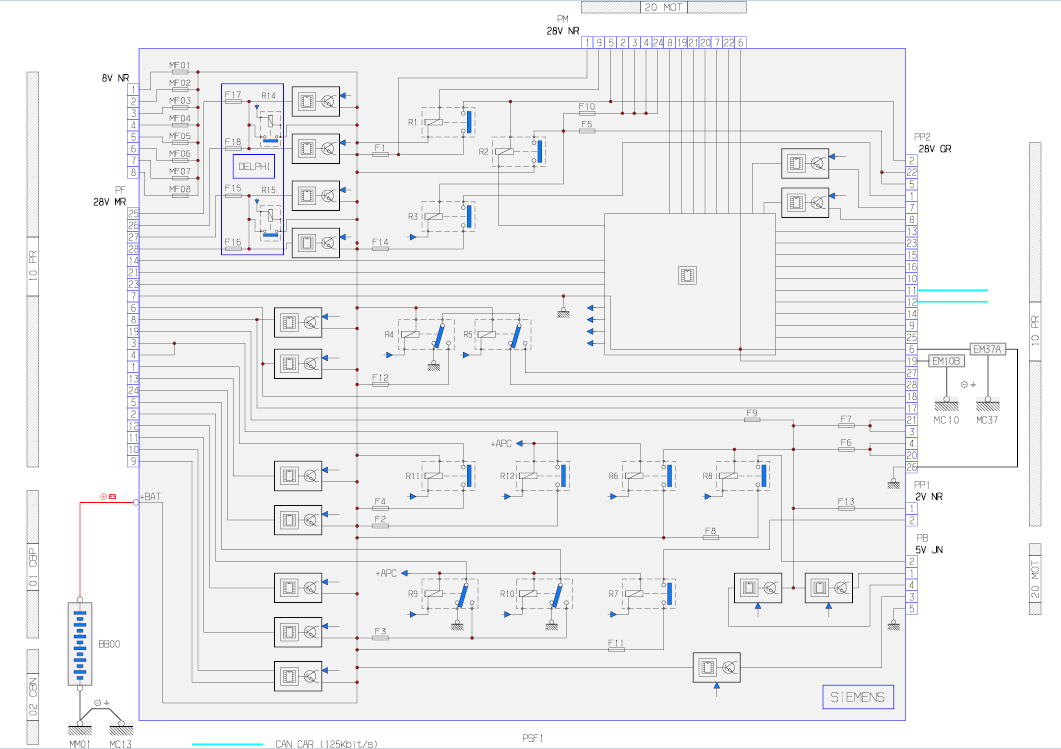Select the R6 relay symbol
Screen dimensions: 1061x749
point(649,476)
